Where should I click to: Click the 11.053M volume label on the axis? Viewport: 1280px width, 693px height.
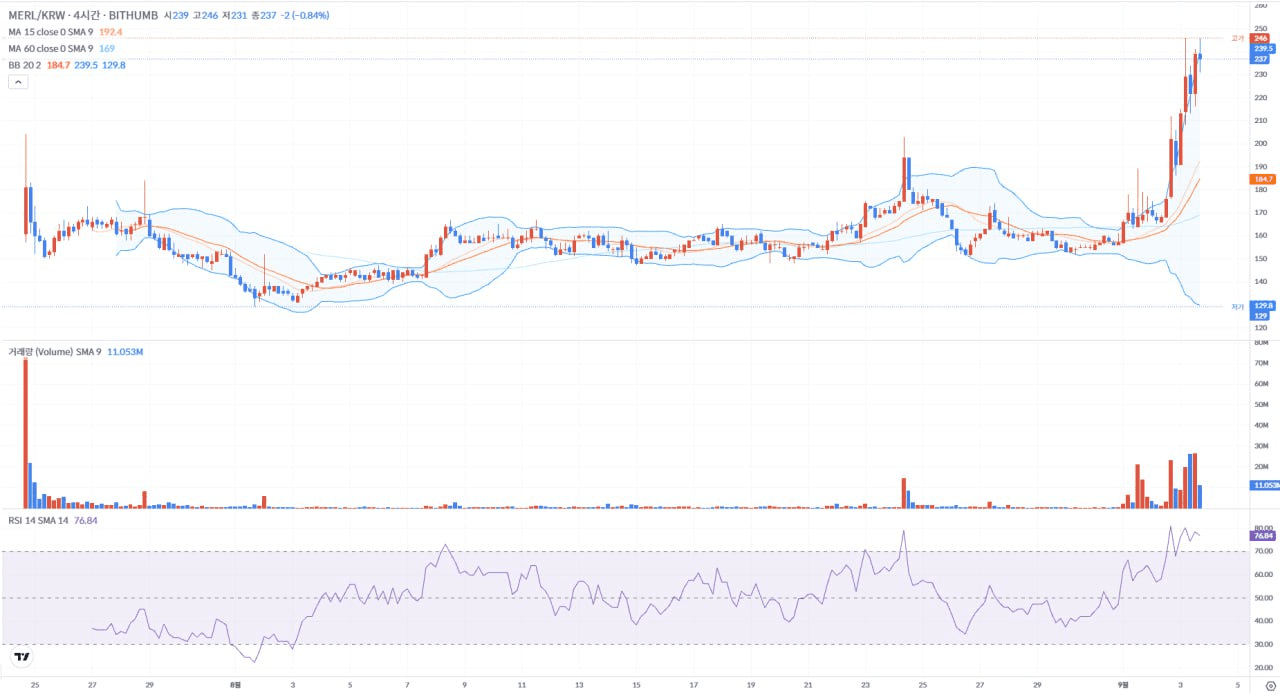pyautogui.click(x=1265, y=485)
